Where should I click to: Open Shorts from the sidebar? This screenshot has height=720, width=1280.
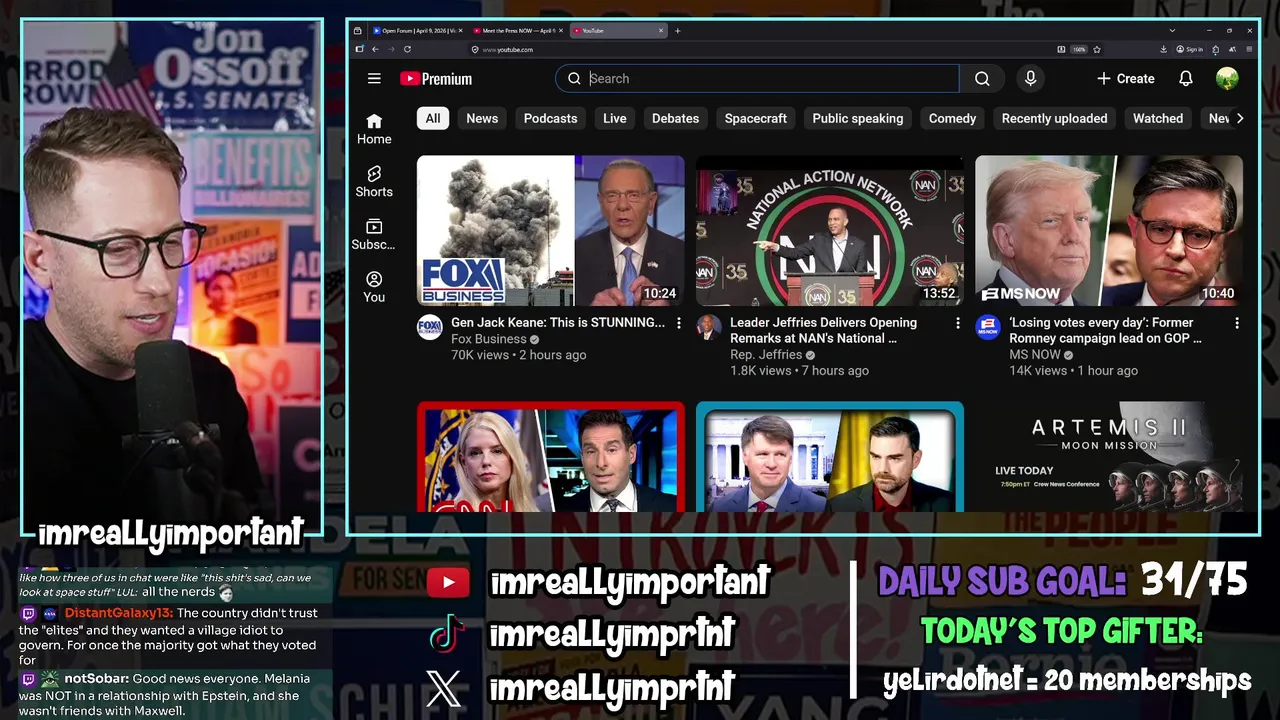[374, 182]
